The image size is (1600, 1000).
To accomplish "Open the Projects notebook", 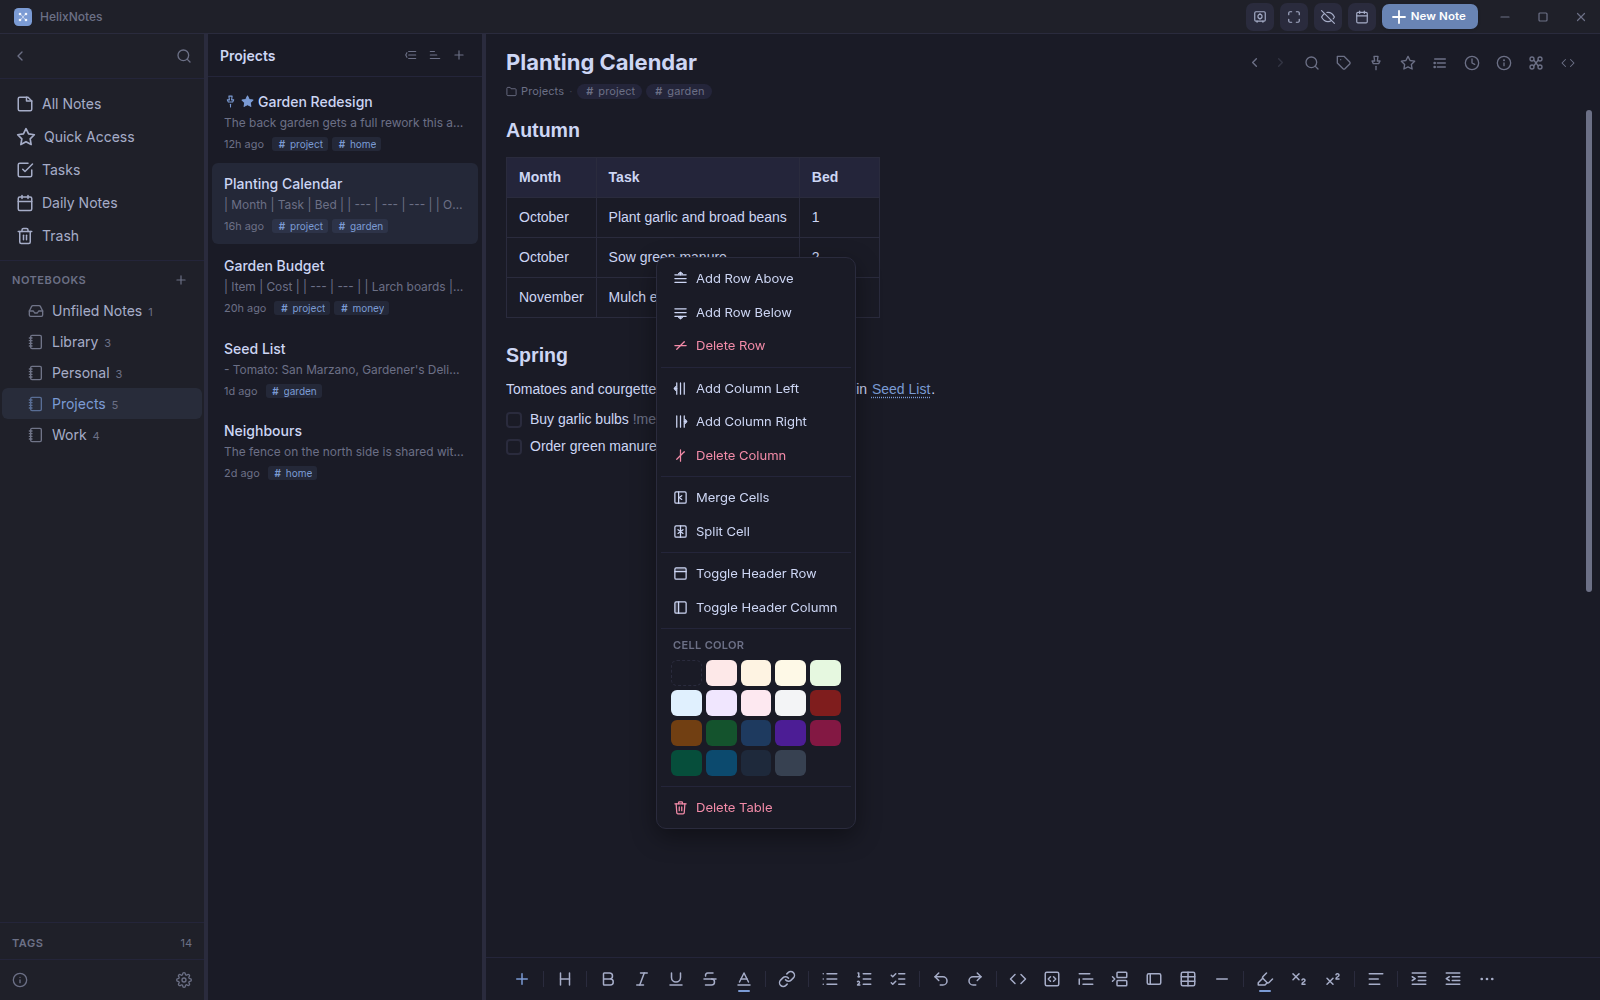I will (102, 404).
